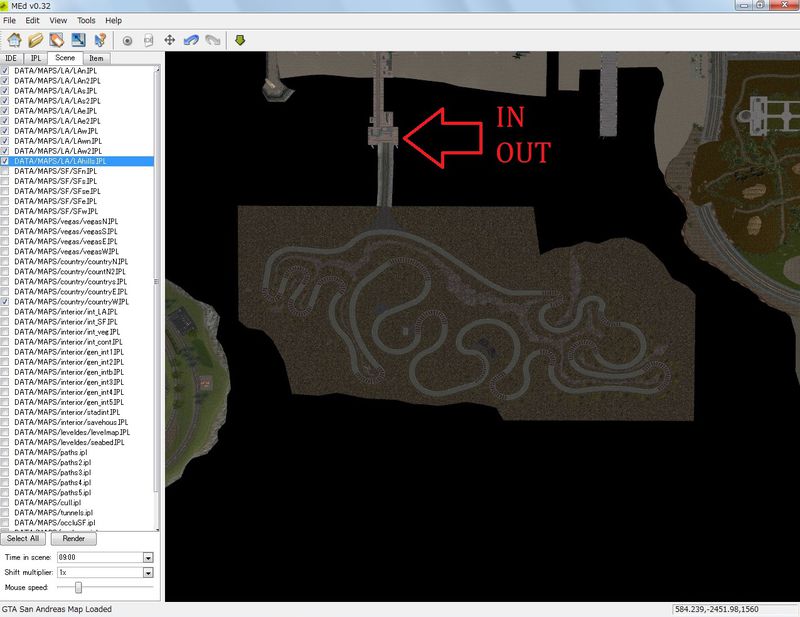
Task: Click the GTA San Andreas Map Loaded status
Action: pos(57,609)
